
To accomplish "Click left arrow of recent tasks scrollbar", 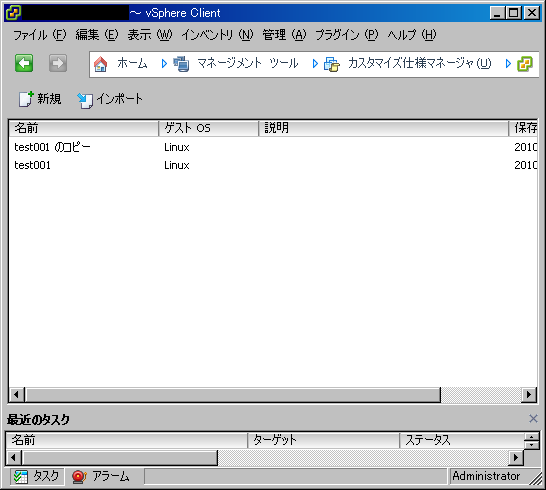I will tap(14, 457).
